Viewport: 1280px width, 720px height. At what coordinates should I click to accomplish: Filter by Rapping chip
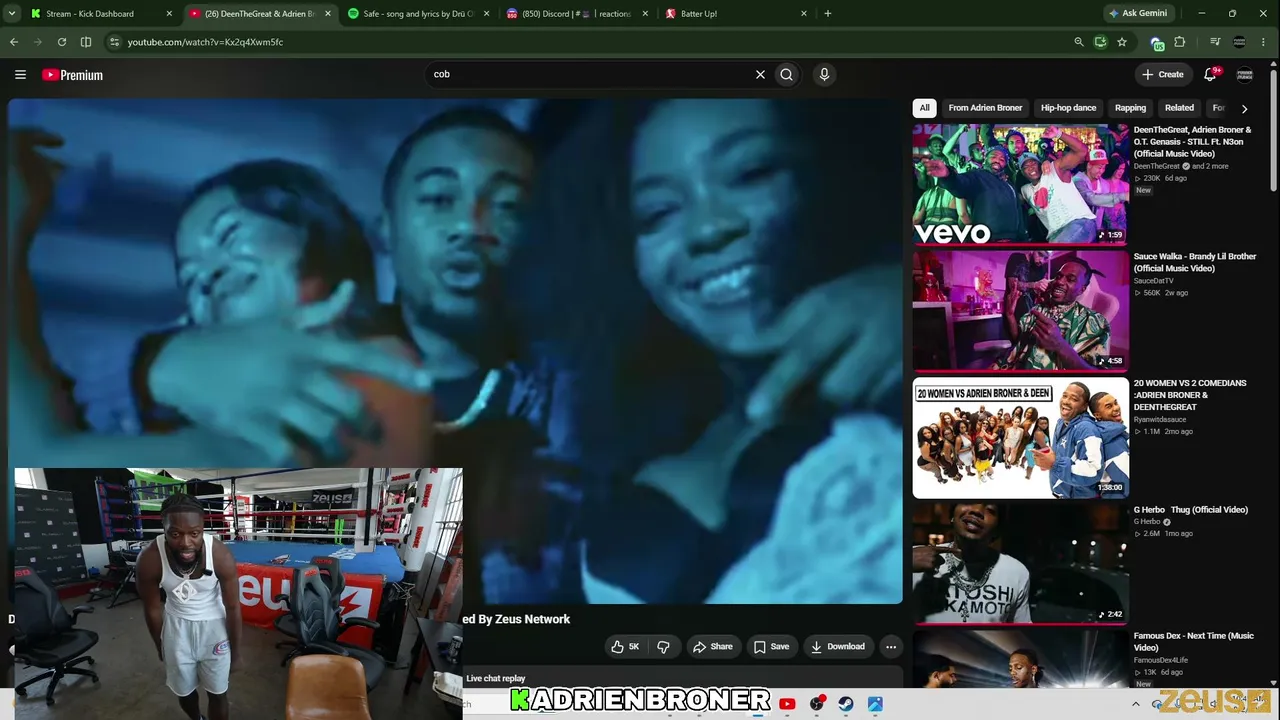(1130, 108)
